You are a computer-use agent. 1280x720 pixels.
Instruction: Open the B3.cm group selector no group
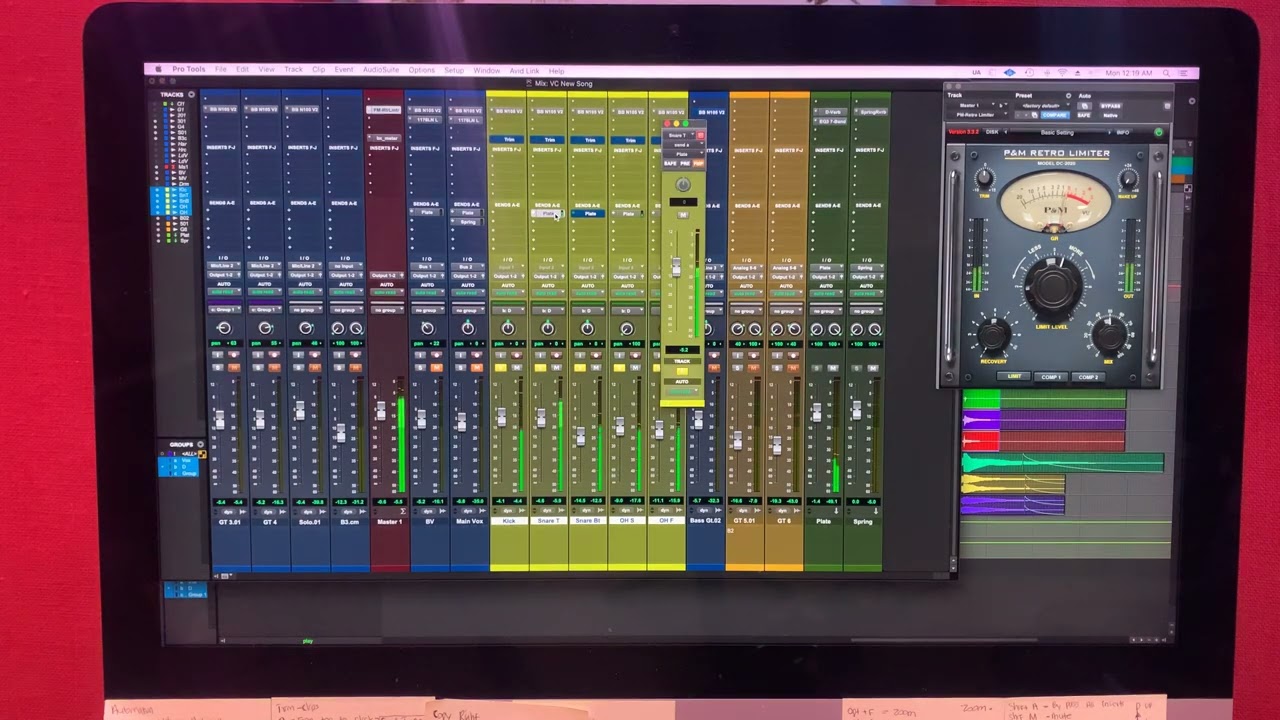click(x=346, y=310)
